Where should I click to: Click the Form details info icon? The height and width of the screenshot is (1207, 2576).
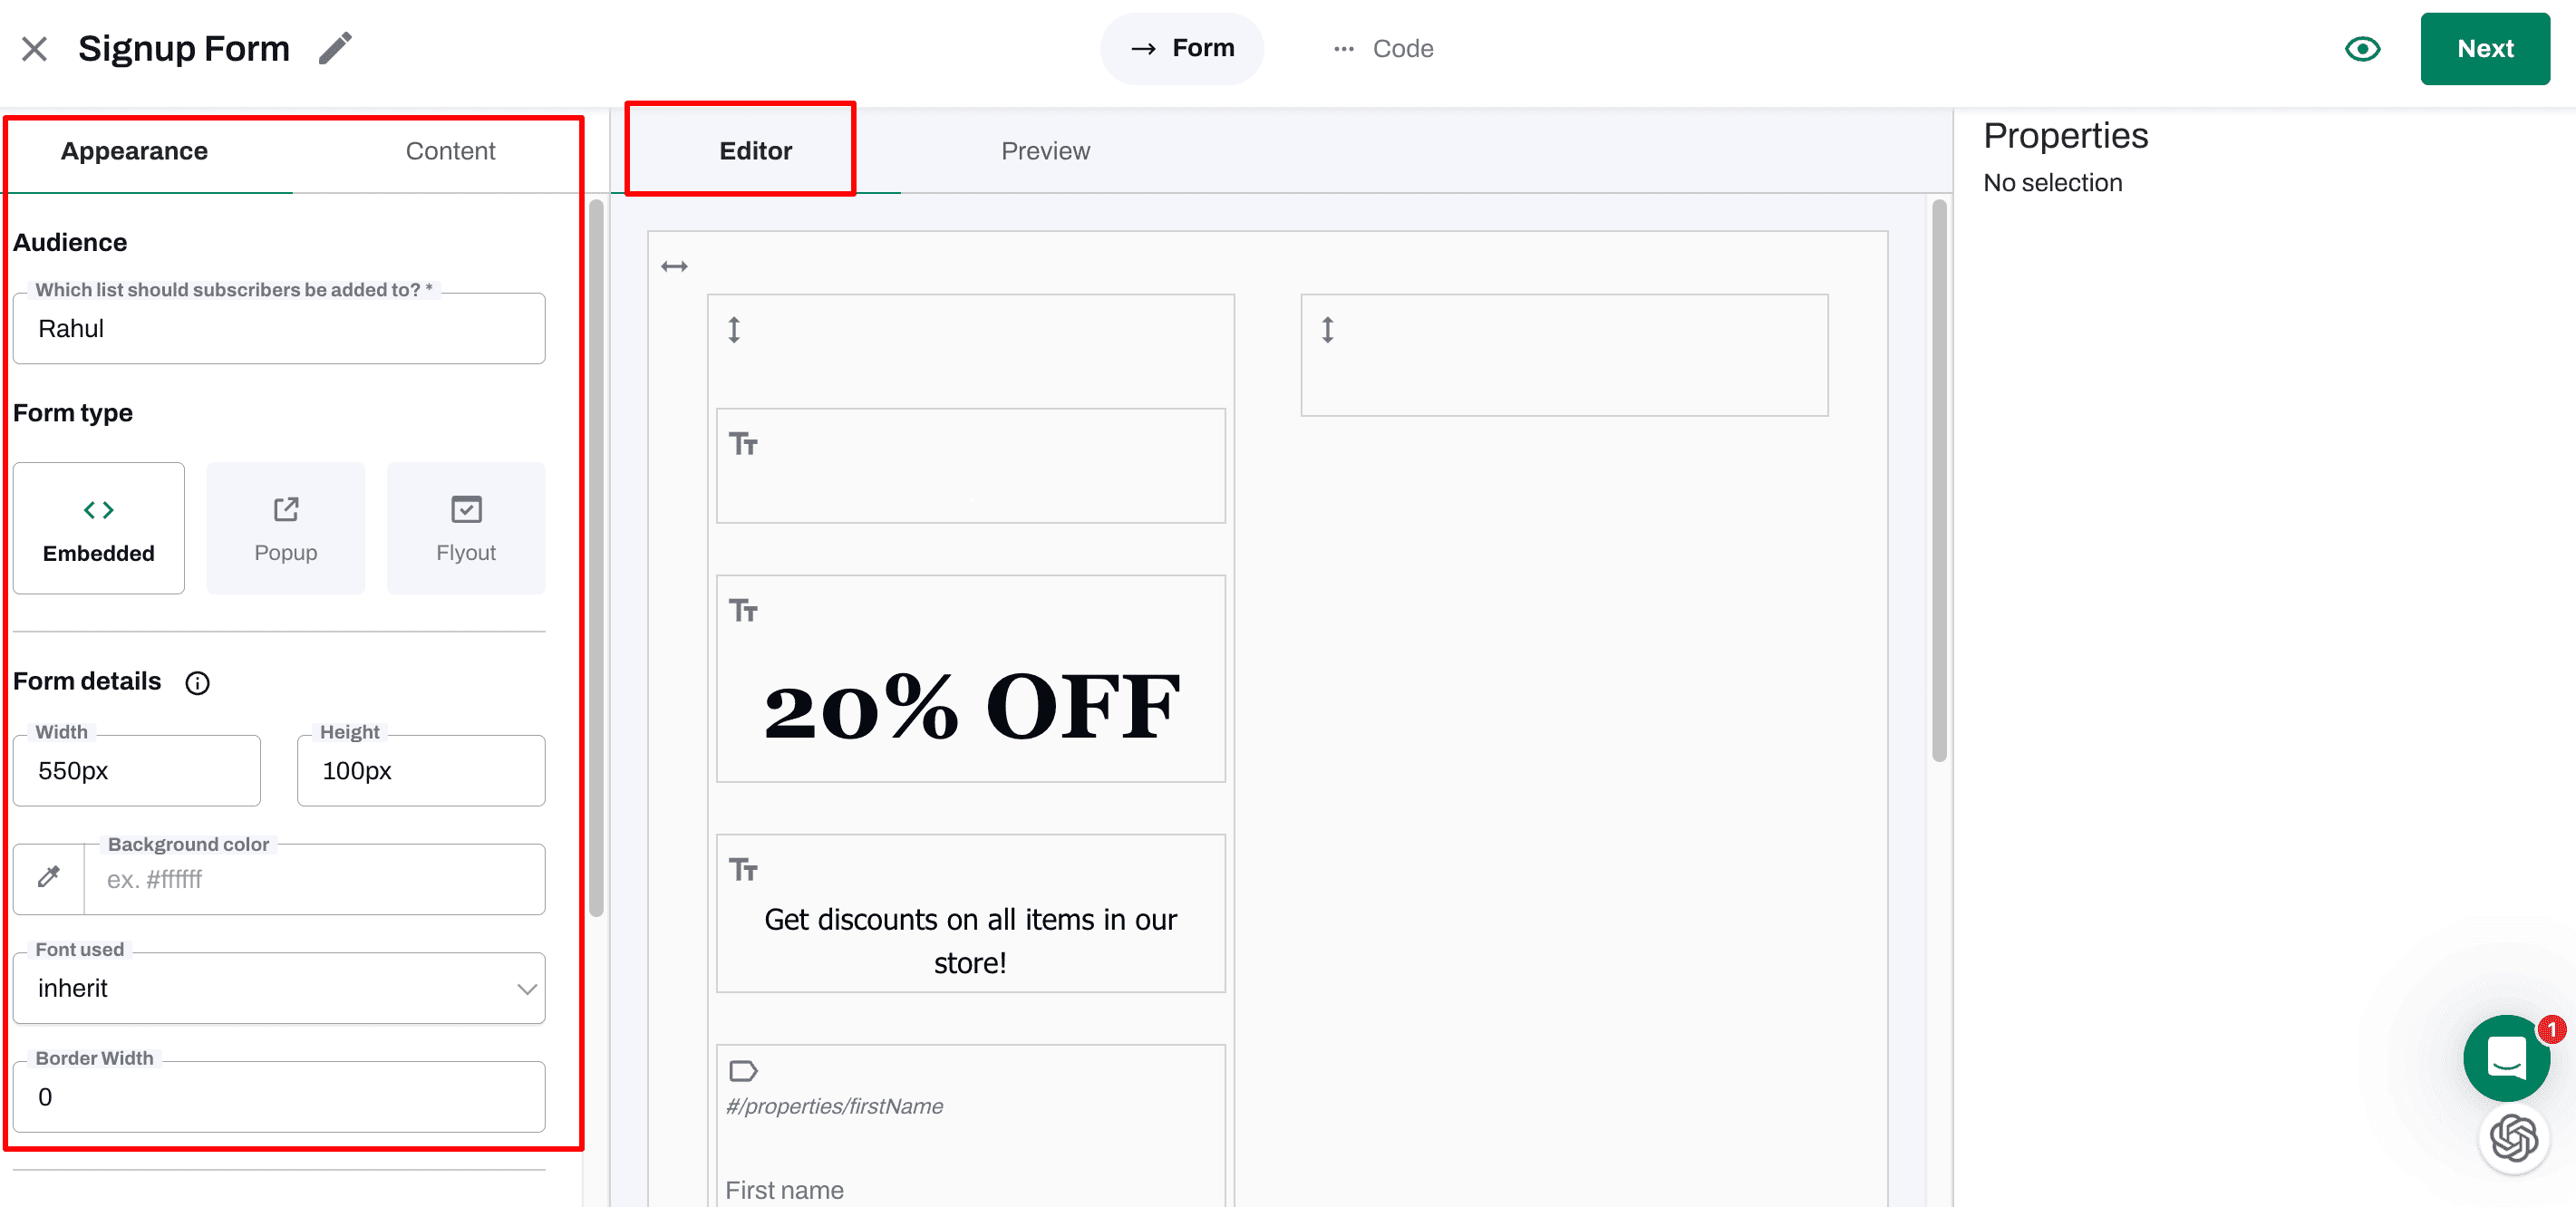(x=197, y=683)
